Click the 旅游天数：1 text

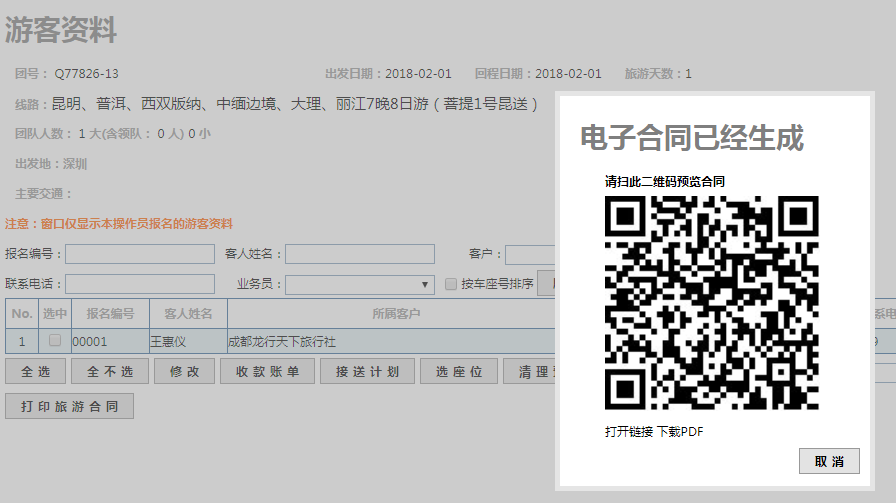[658, 74]
